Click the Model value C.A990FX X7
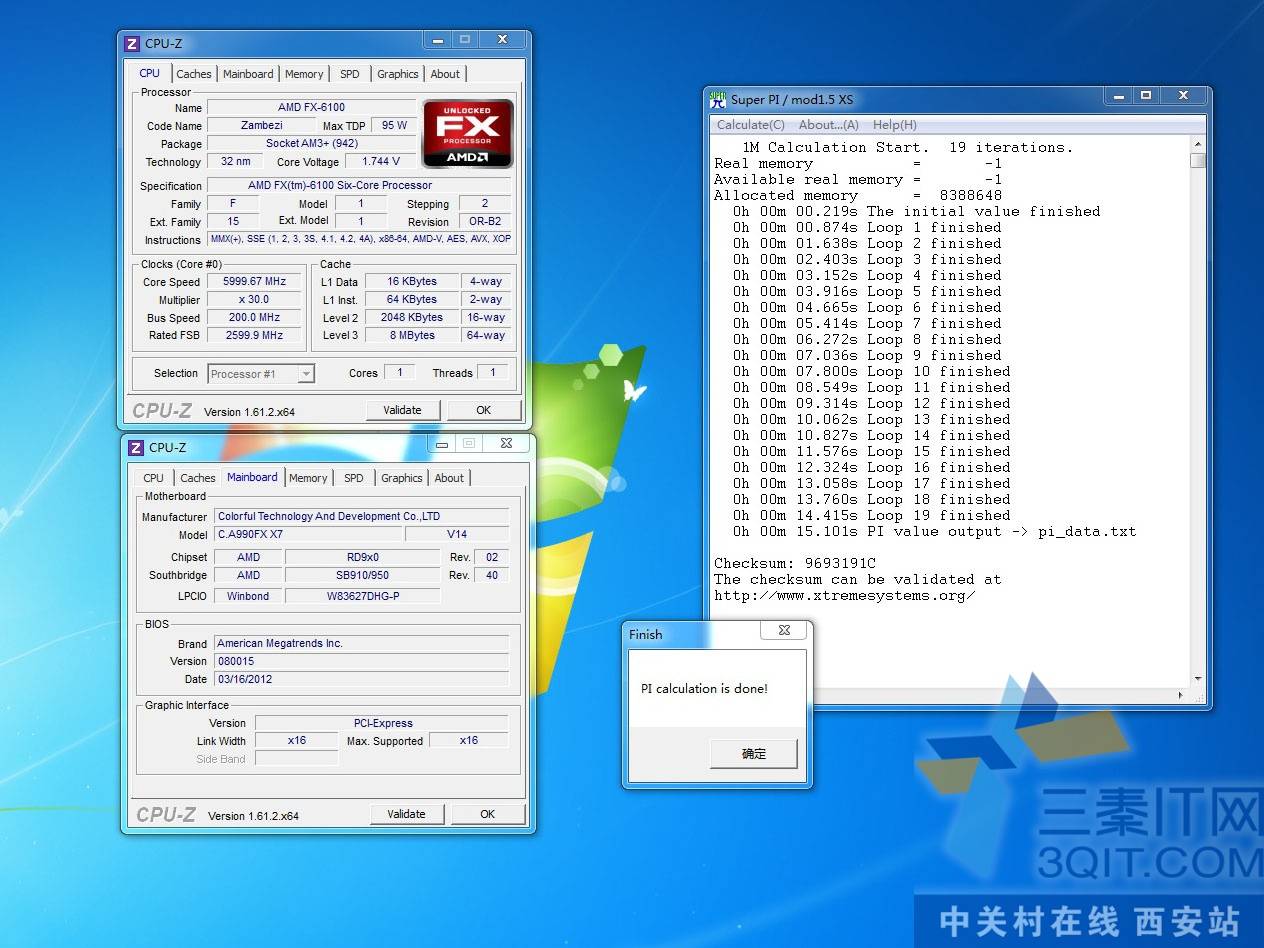 coord(308,534)
